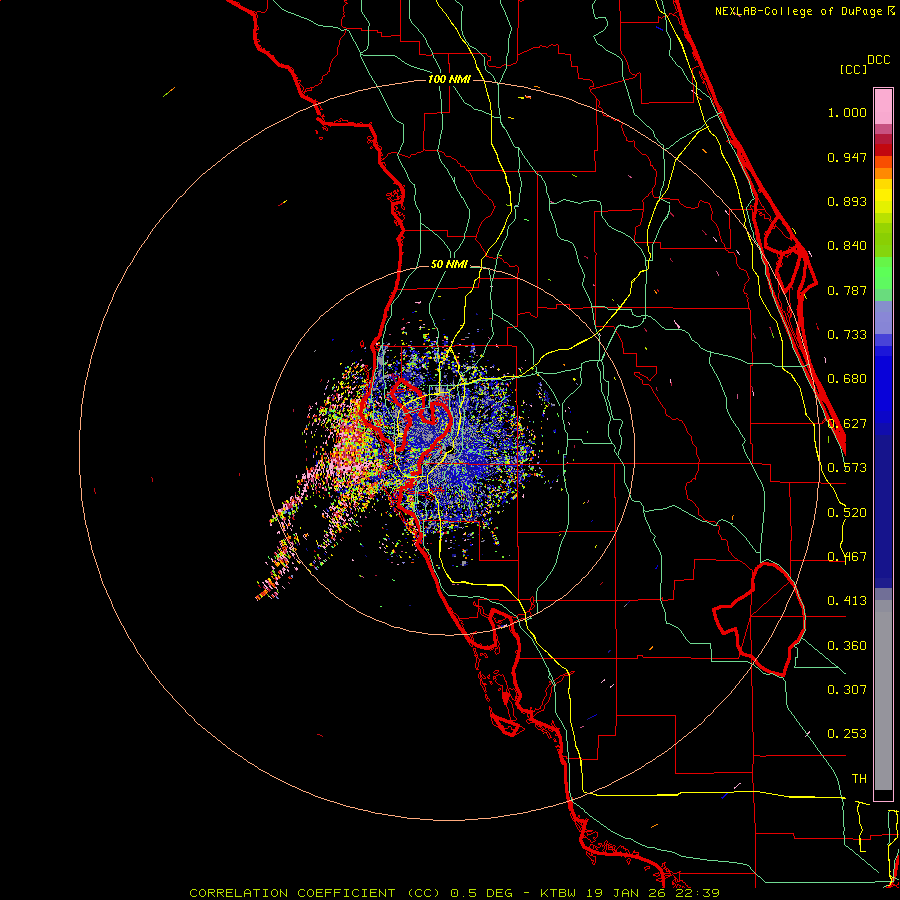
Task: Click the 100 NMI range ring label
Action: tap(449, 79)
